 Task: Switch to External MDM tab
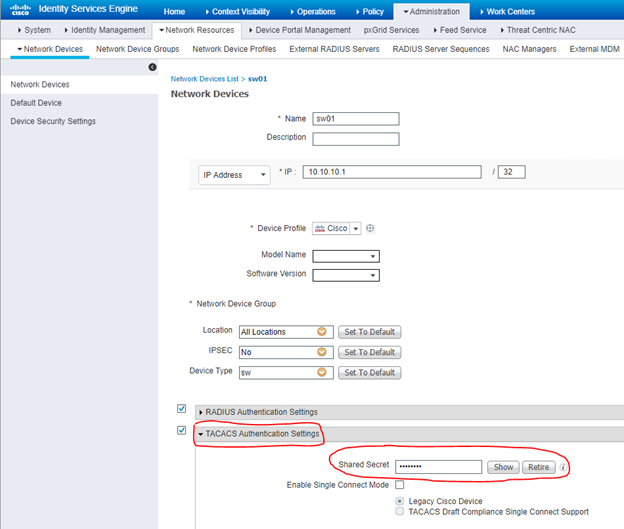coord(594,49)
